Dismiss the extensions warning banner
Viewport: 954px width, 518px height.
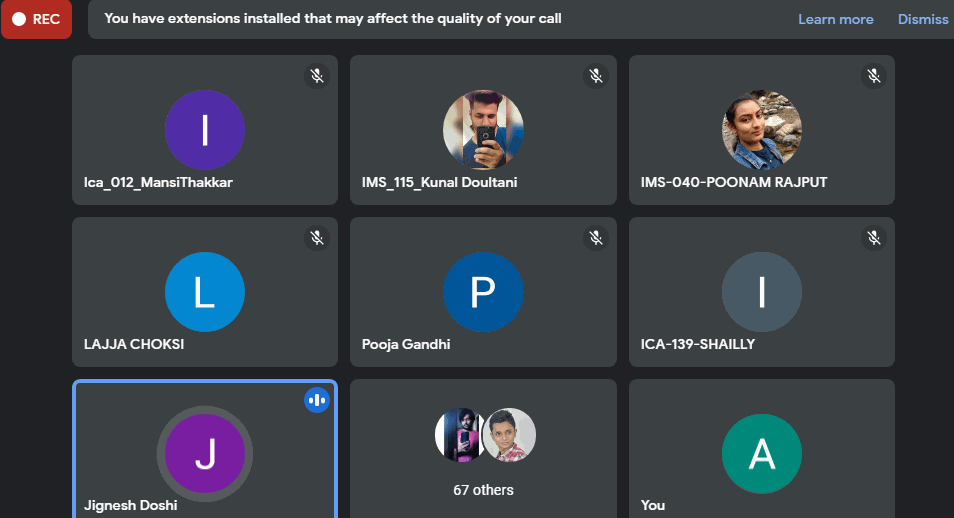(922, 19)
